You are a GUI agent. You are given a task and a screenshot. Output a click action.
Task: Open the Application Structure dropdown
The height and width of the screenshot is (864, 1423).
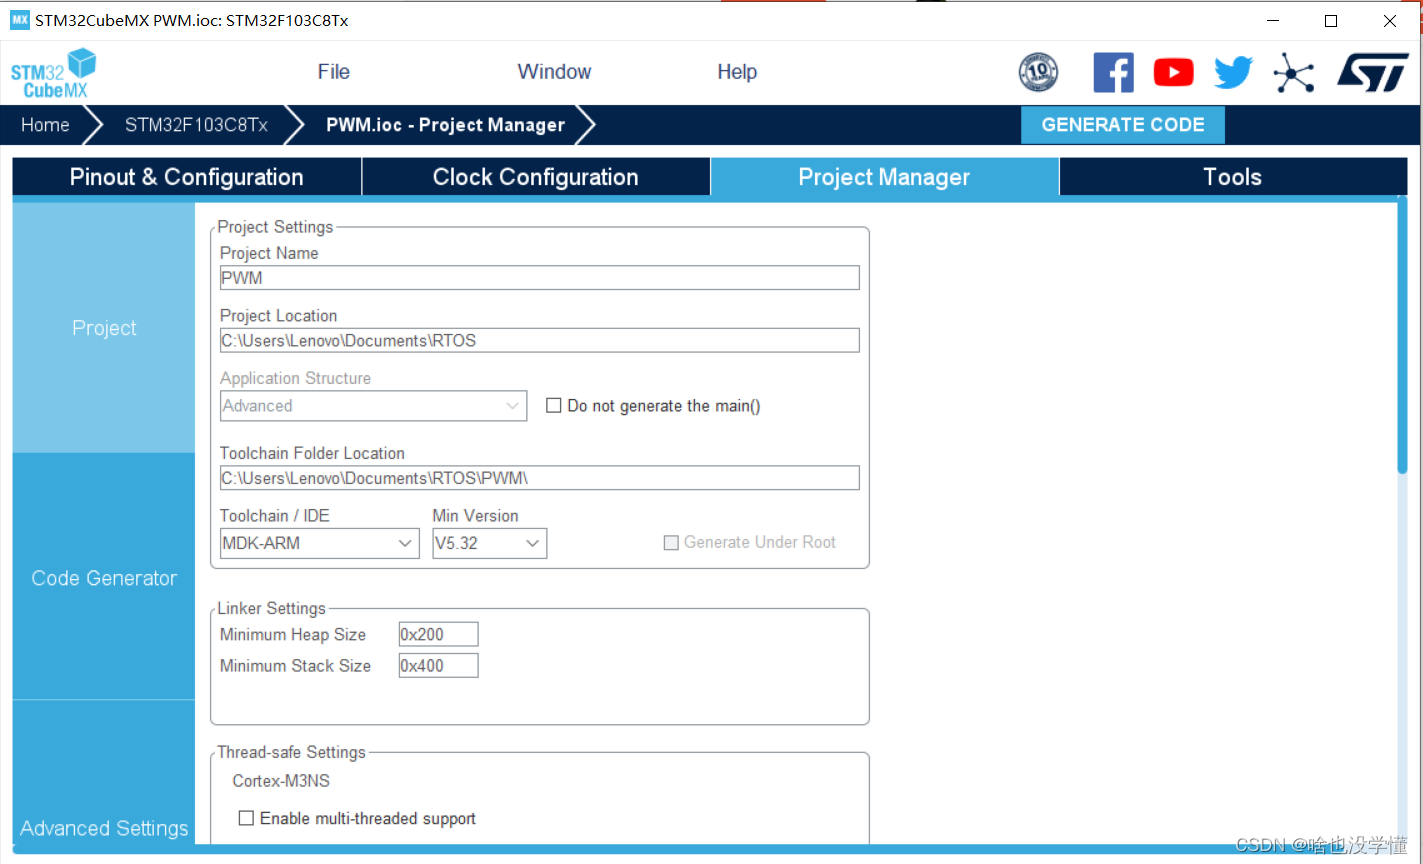(x=373, y=406)
